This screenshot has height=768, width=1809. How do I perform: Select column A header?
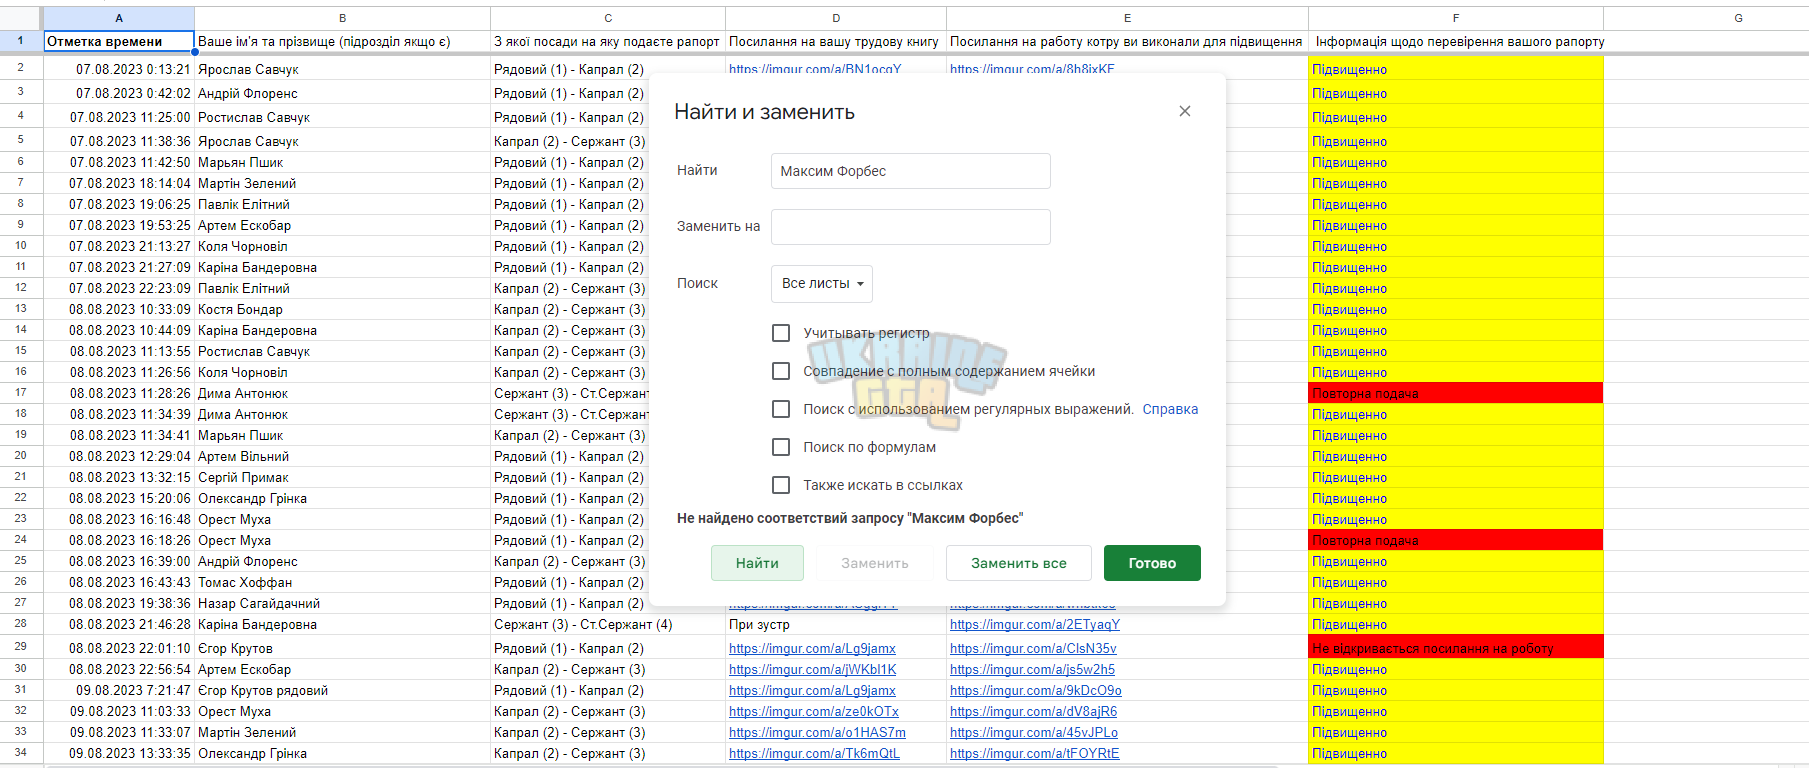pyautogui.click(x=119, y=18)
